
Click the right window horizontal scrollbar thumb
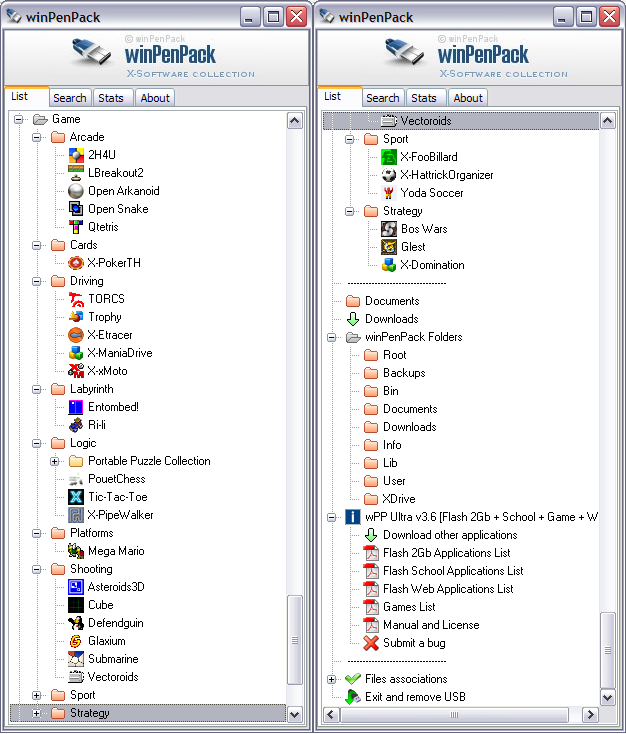click(x=454, y=715)
